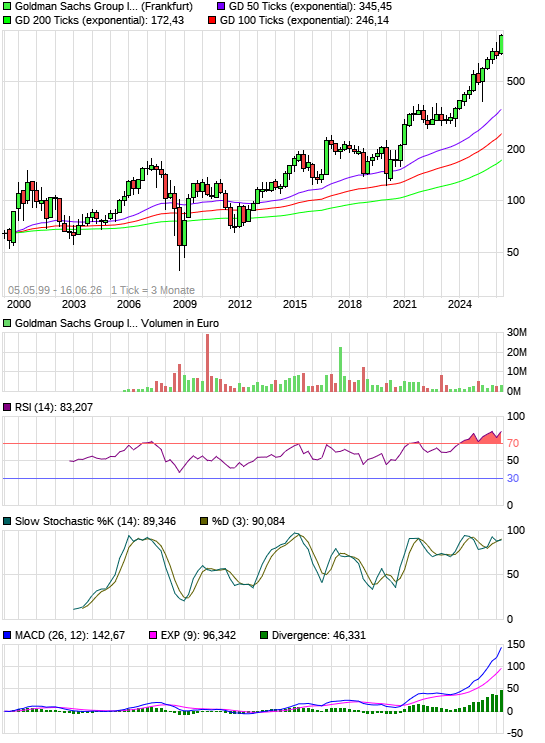
Task: Click the 100 price axis label on price chart
Action: (x=516, y=200)
